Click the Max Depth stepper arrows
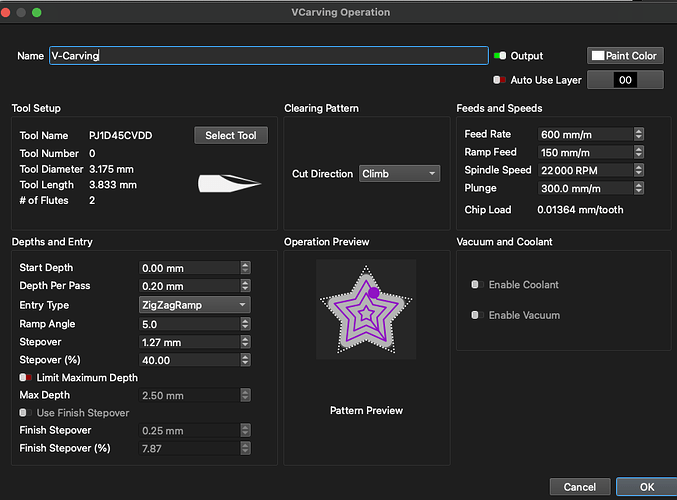 click(245, 395)
